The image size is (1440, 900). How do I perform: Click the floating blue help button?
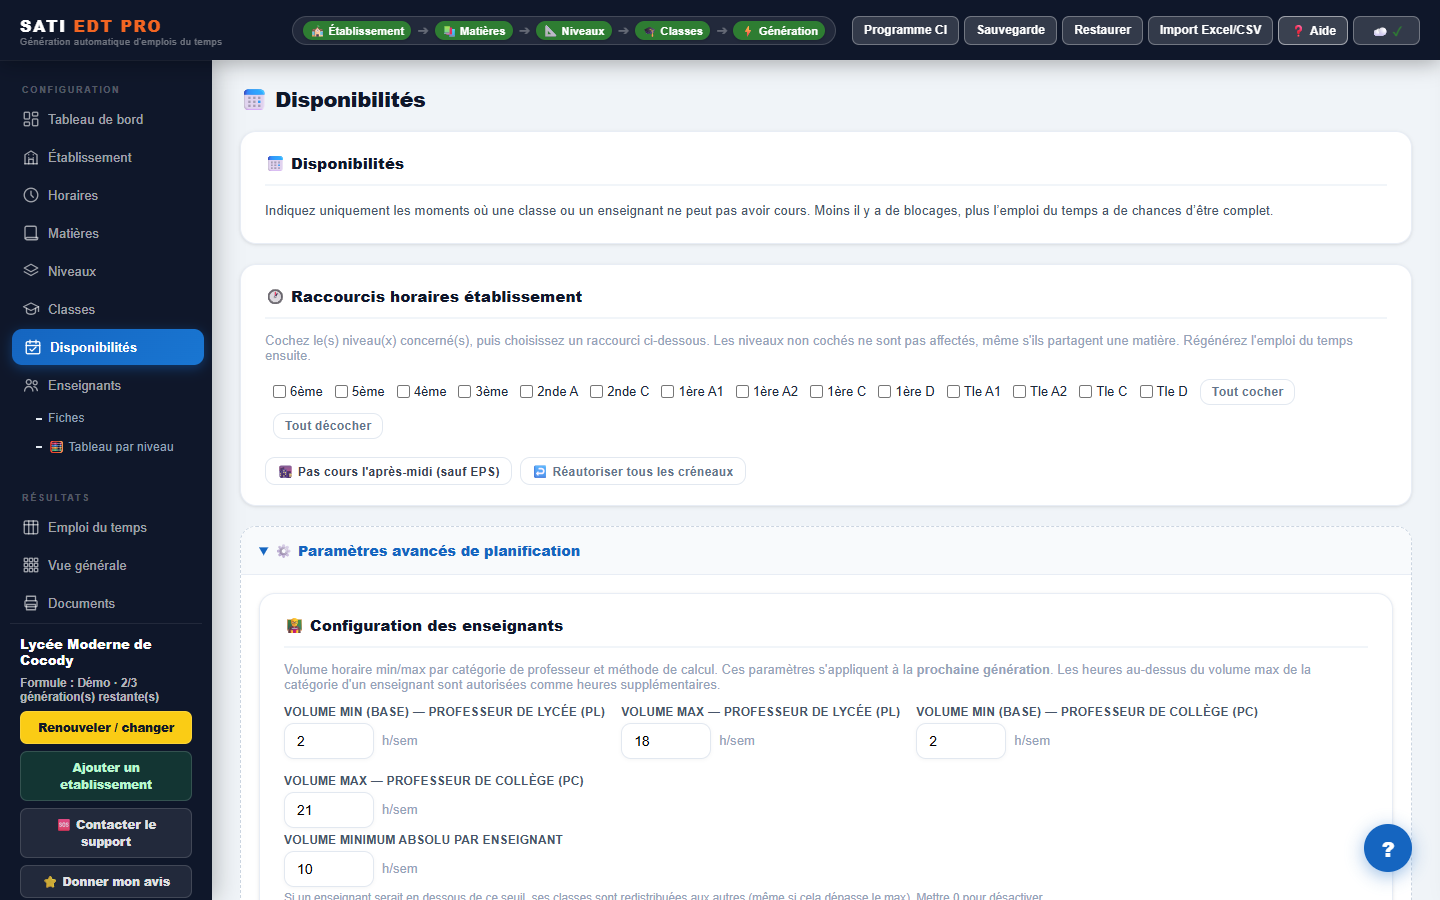click(x=1388, y=848)
